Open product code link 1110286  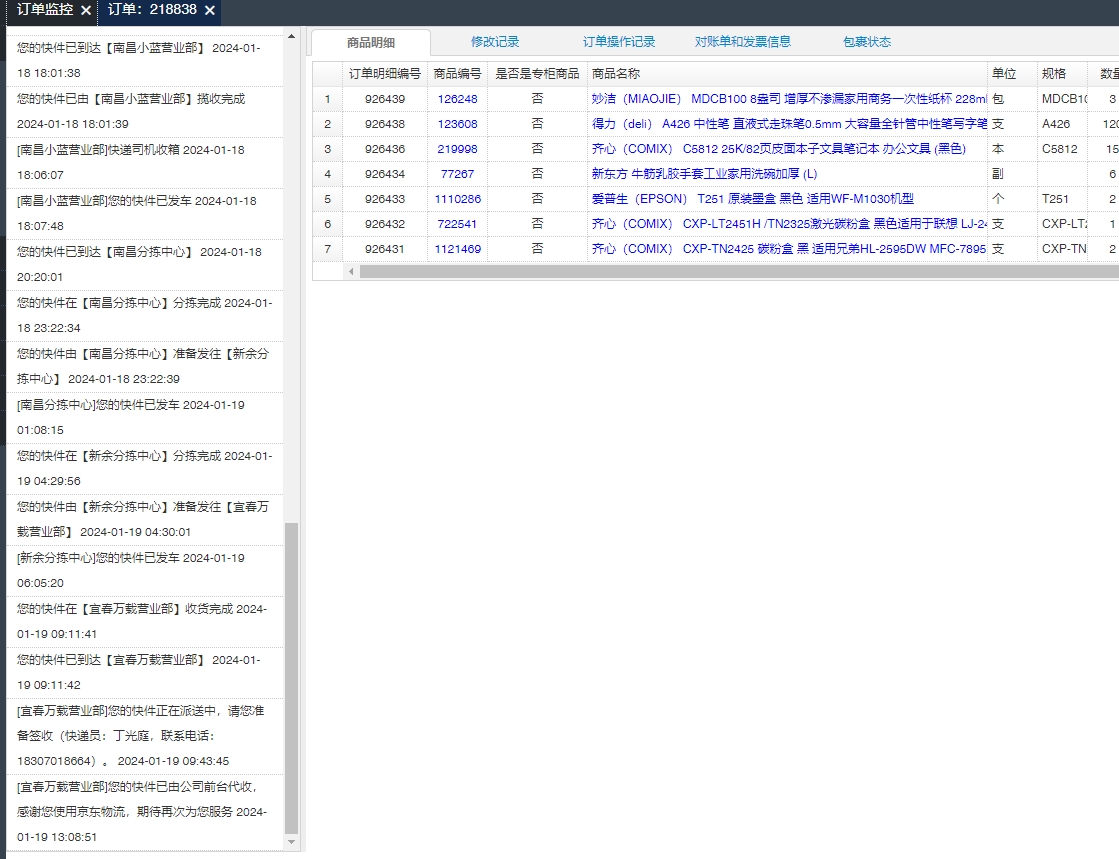point(457,198)
